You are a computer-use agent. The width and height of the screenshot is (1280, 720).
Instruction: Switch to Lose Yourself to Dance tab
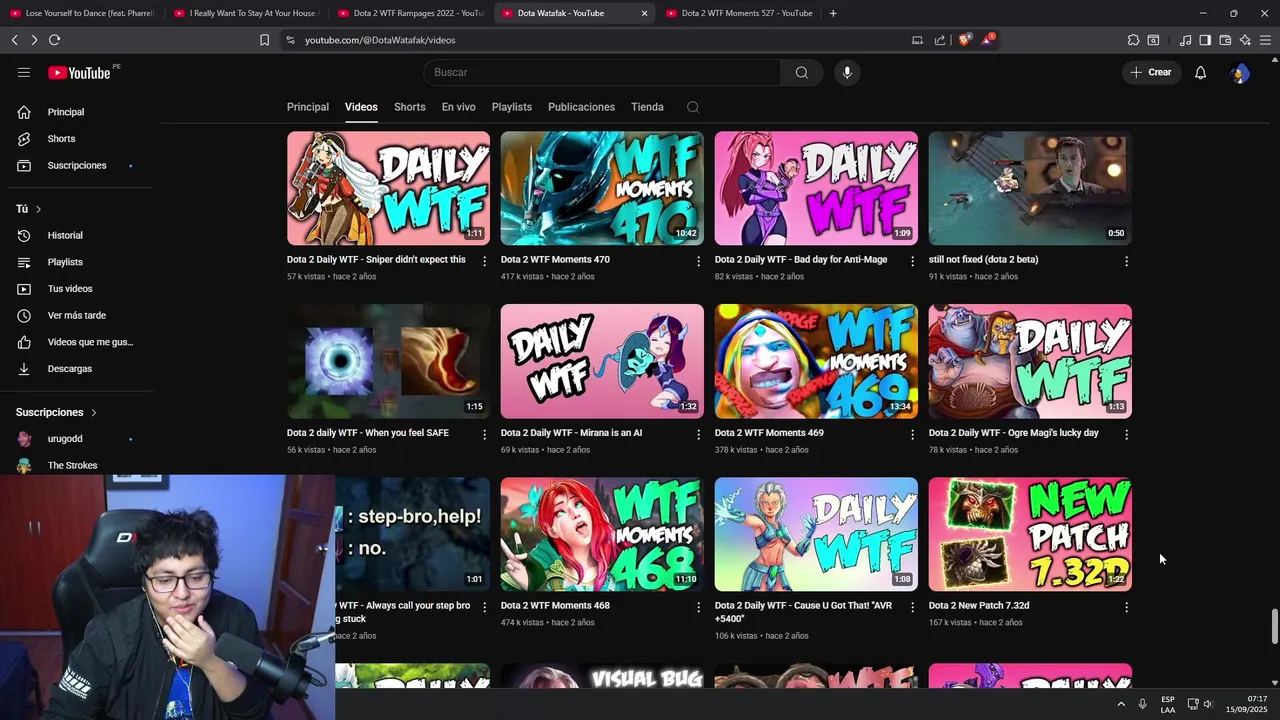click(82, 13)
